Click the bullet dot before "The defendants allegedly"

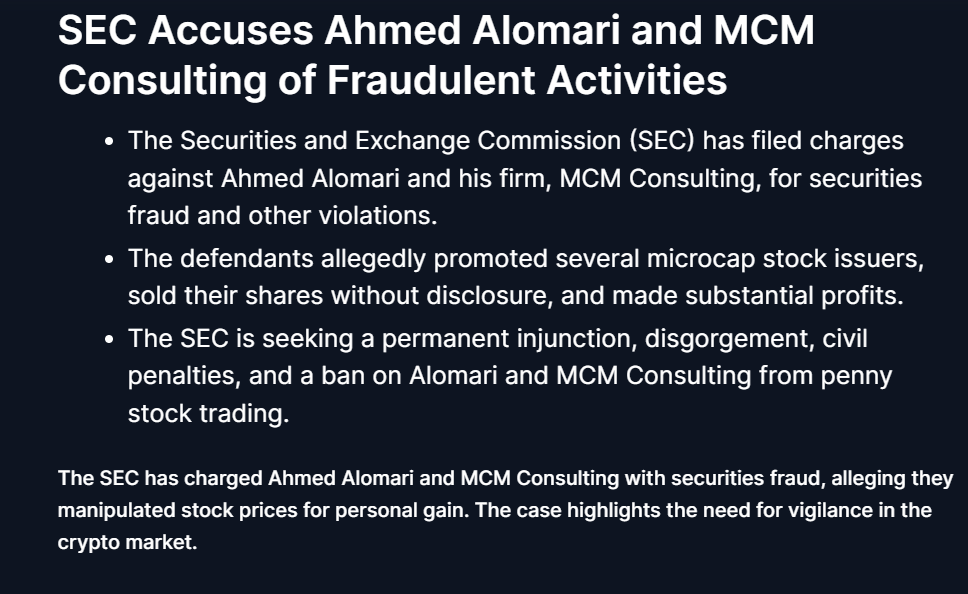click(109, 259)
